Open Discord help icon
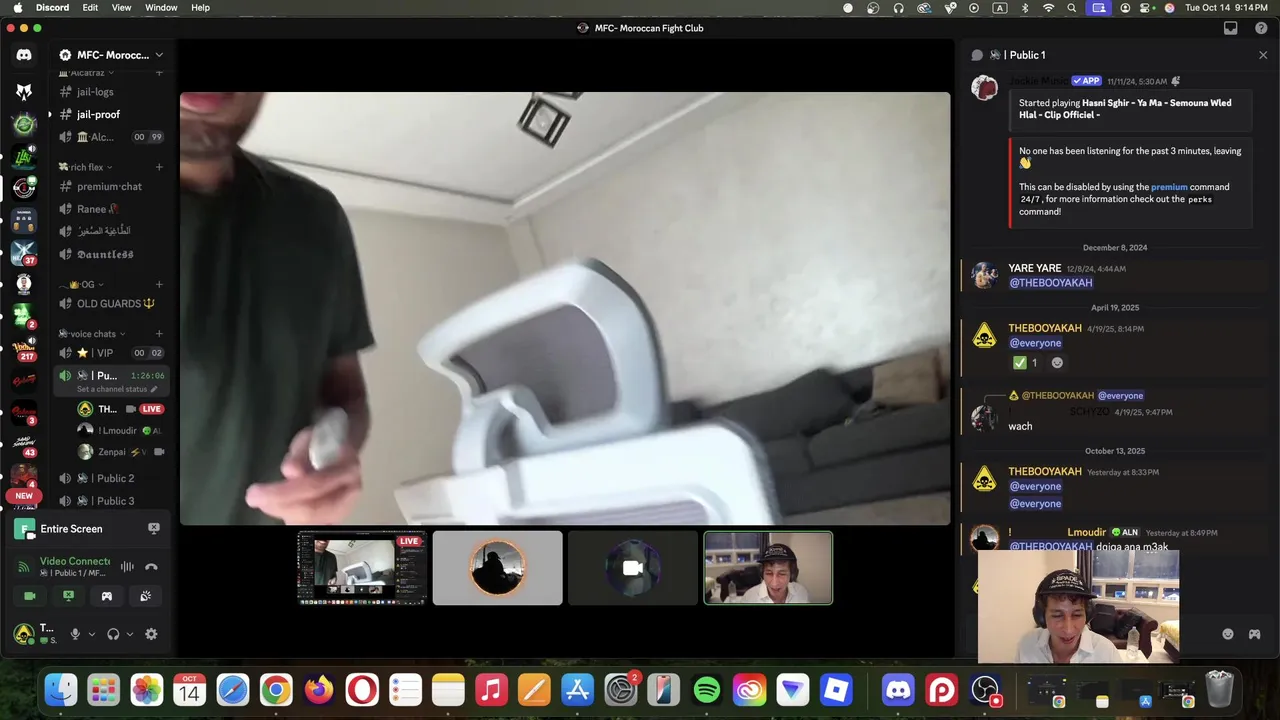Screen dimensions: 1280x720 1261,28
